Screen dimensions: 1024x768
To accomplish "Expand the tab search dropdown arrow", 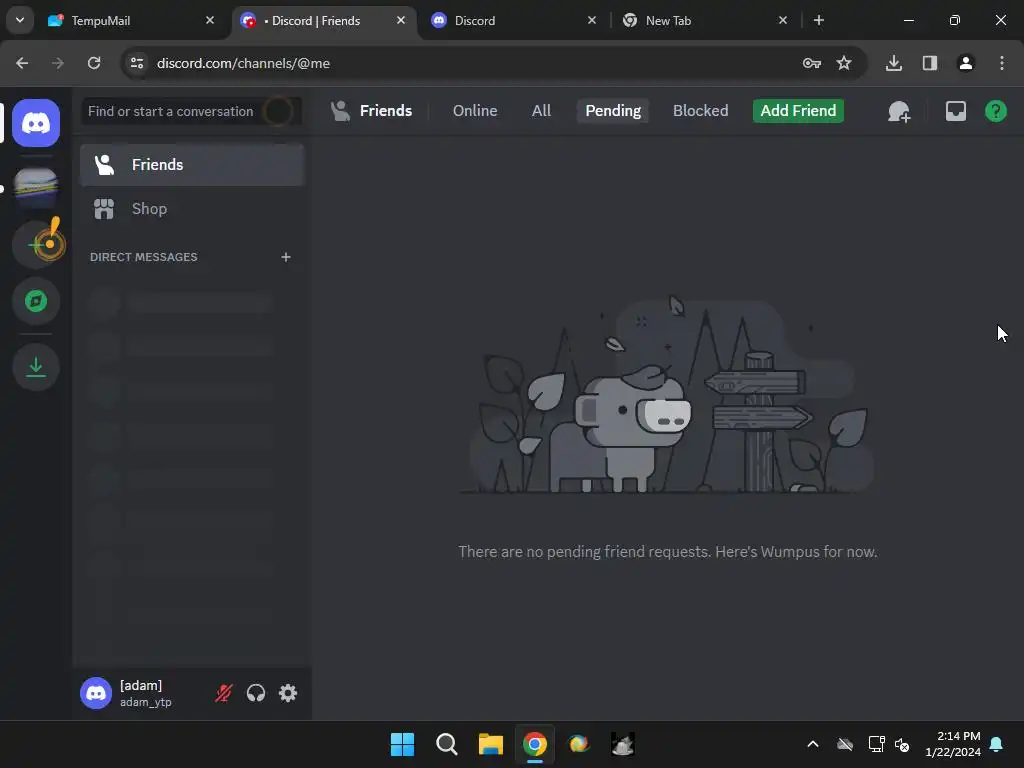I will pyautogui.click(x=20, y=20).
